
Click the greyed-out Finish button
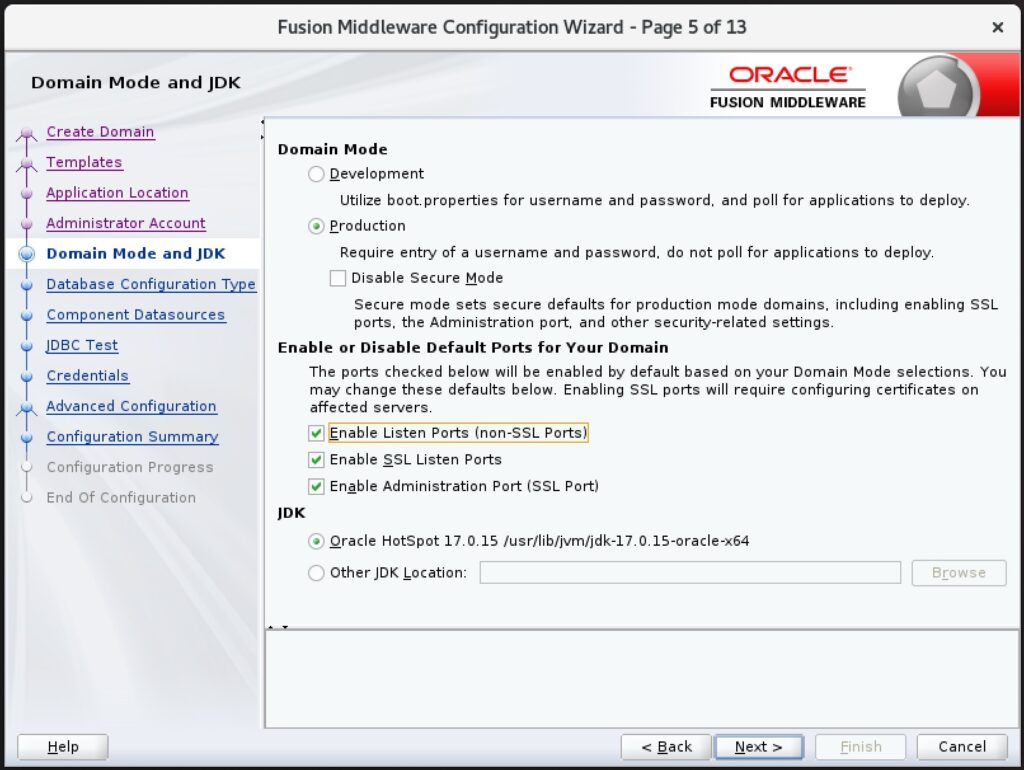coord(861,747)
